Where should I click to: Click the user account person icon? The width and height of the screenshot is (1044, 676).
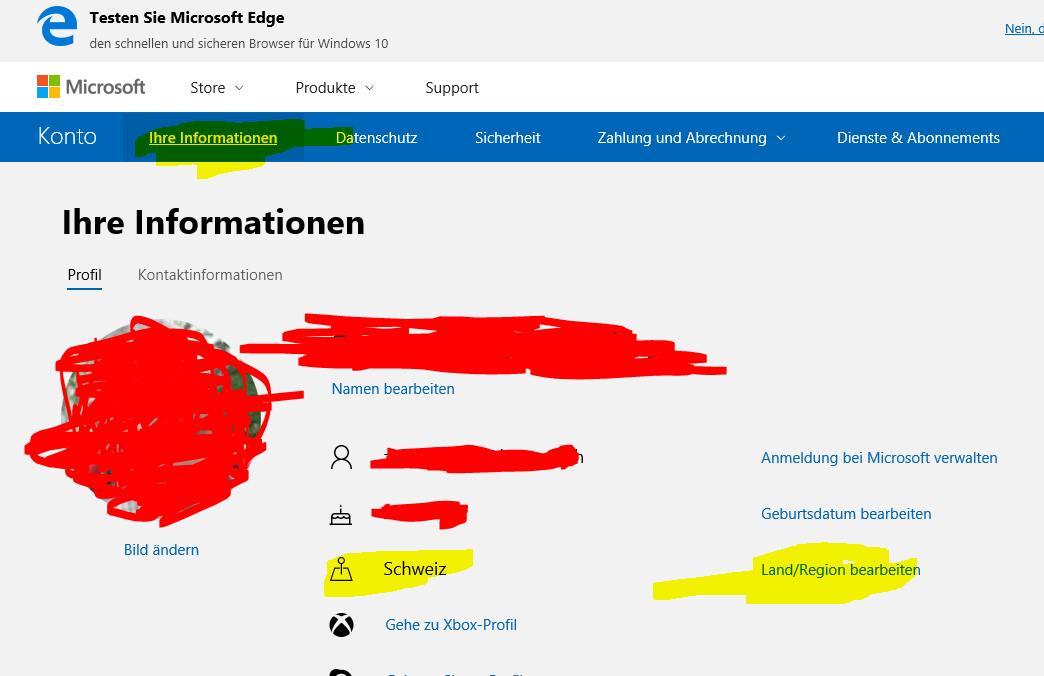[342, 458]
